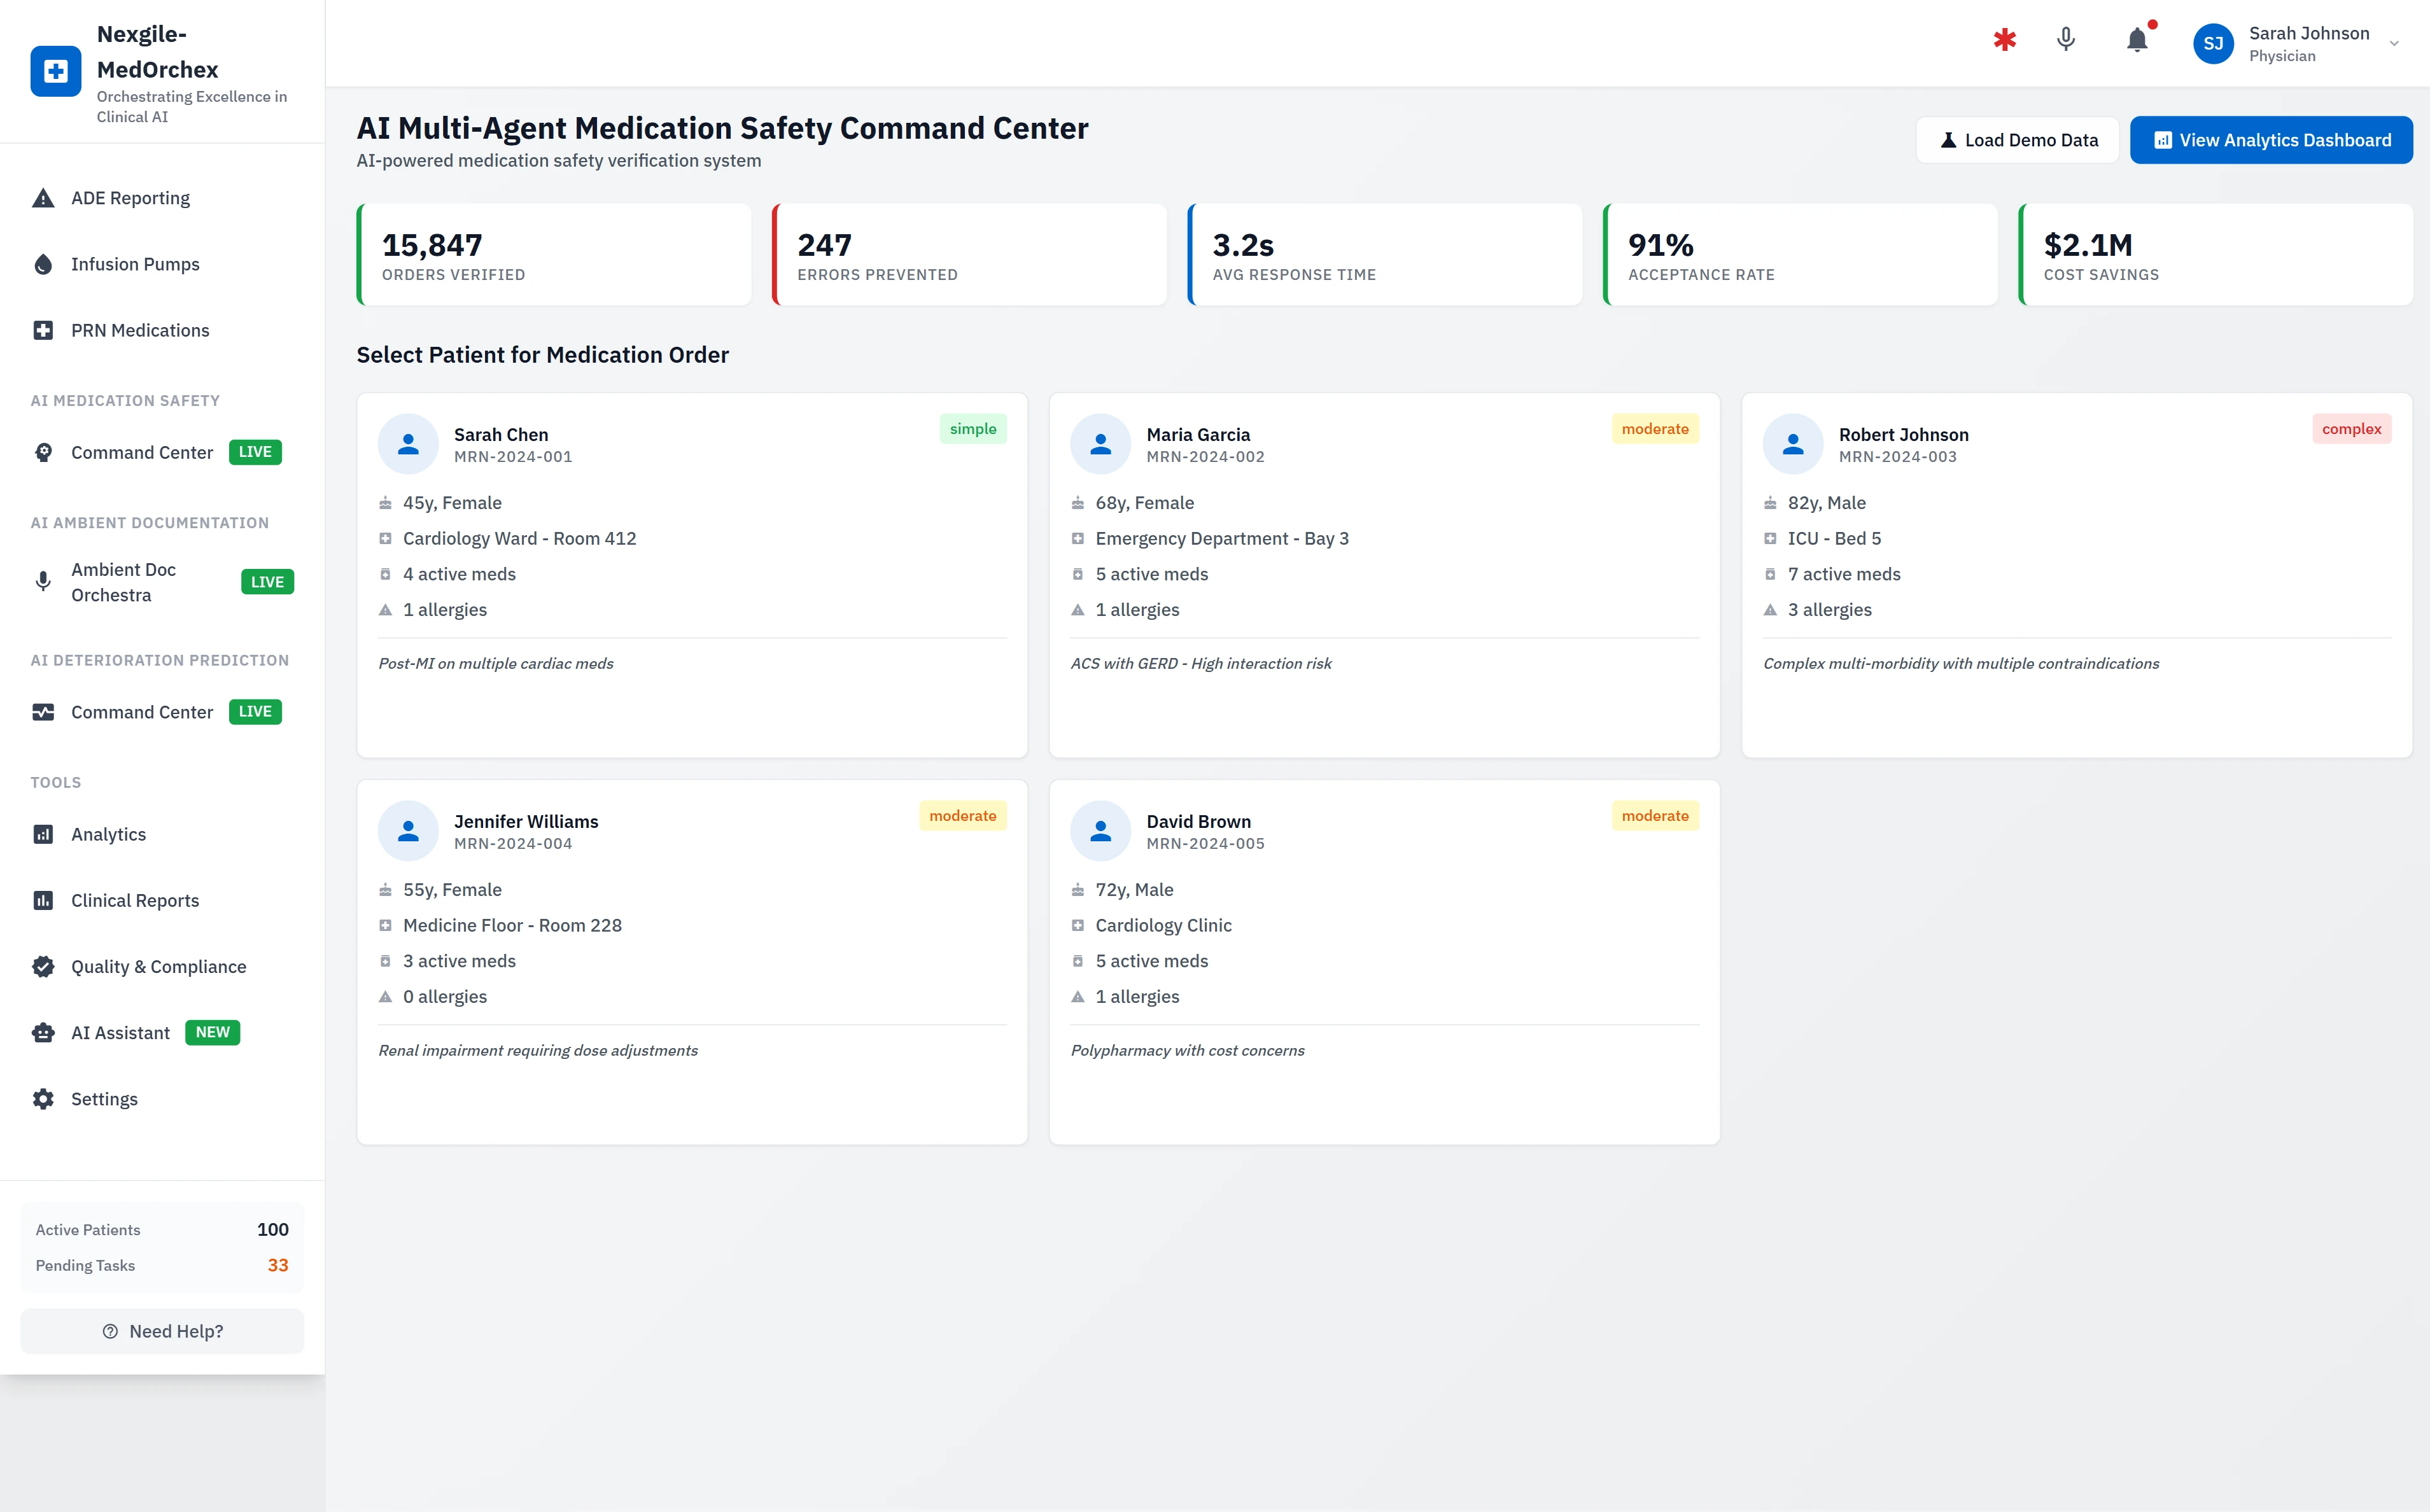Click the Need Help? link
Viewport: 2430px width, 1512px height.
161,1331
